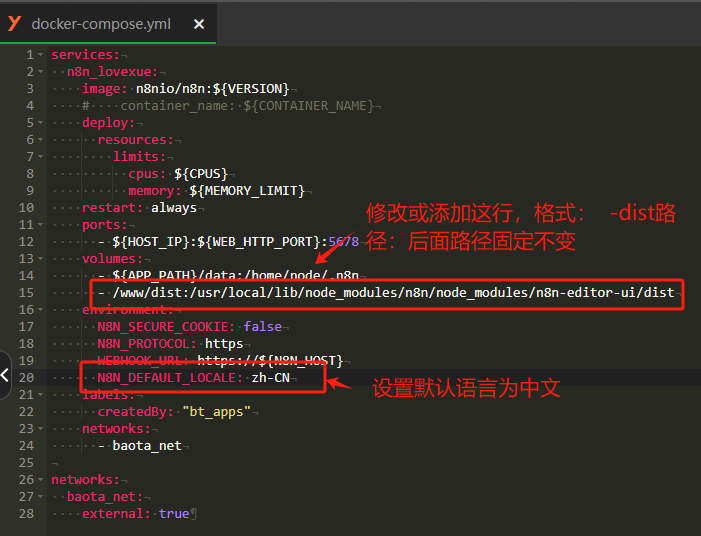Image resolution: width=701 pixels, height=536 pixels.
Task: Click the resources: key
Action: point(135,139)
